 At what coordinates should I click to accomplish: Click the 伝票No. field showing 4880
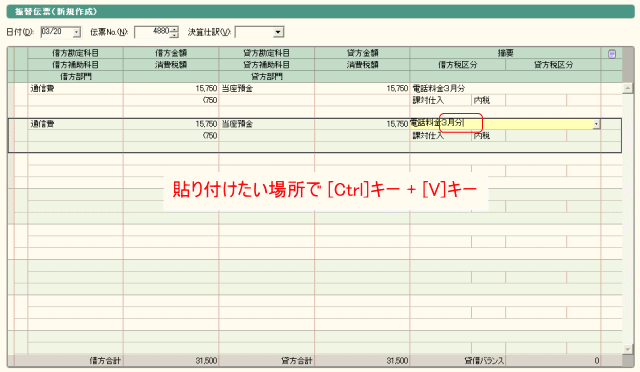click(153, 32)
